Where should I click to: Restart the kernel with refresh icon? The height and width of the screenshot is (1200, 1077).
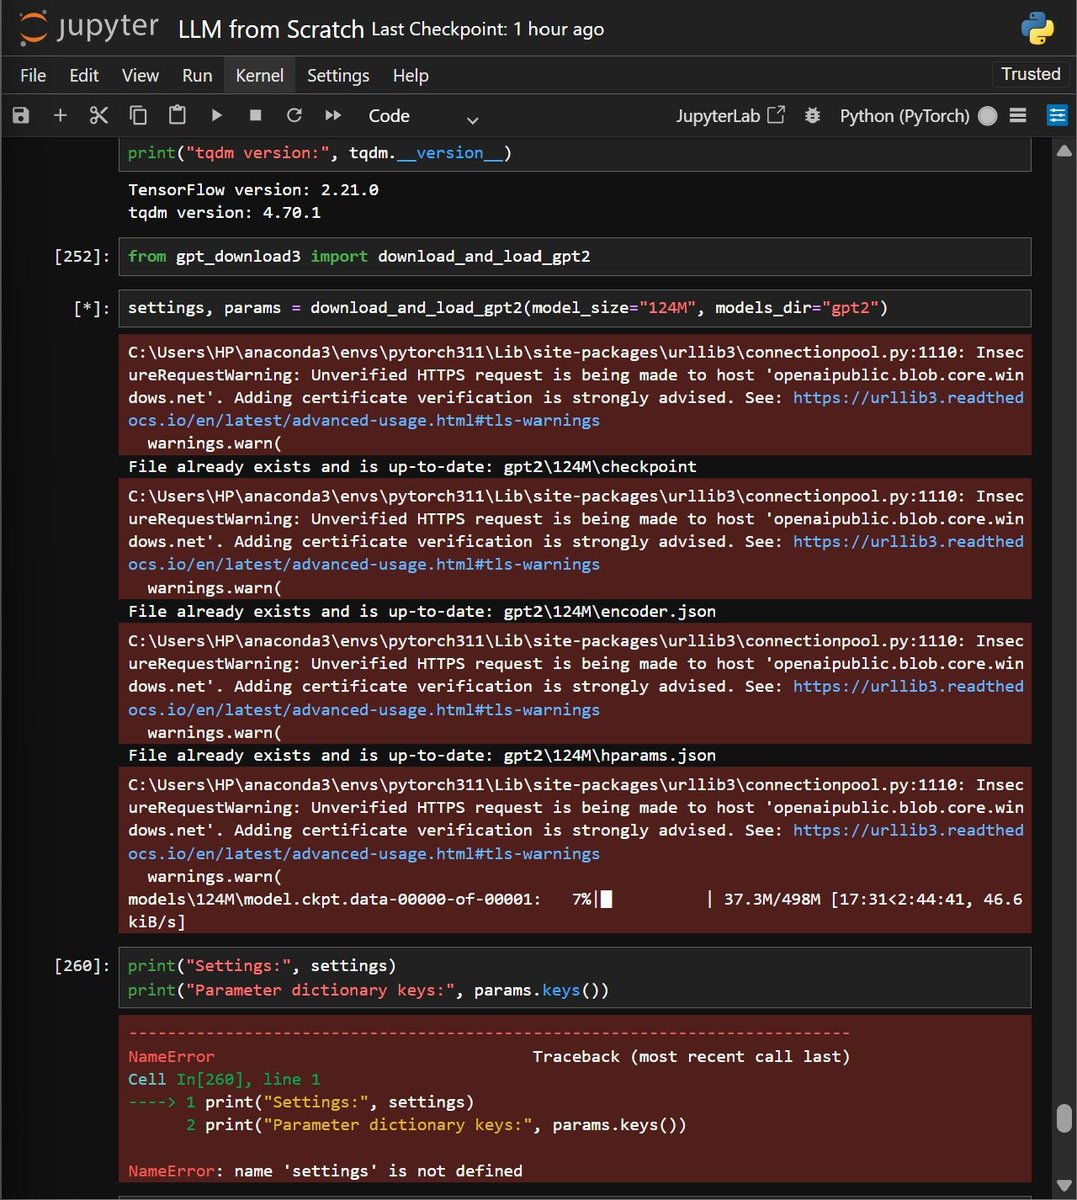pos(294,116)
